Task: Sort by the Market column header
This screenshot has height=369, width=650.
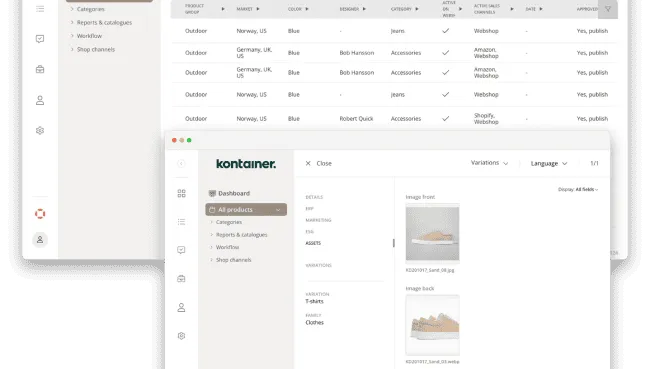Action: click(x=248, y=9)
